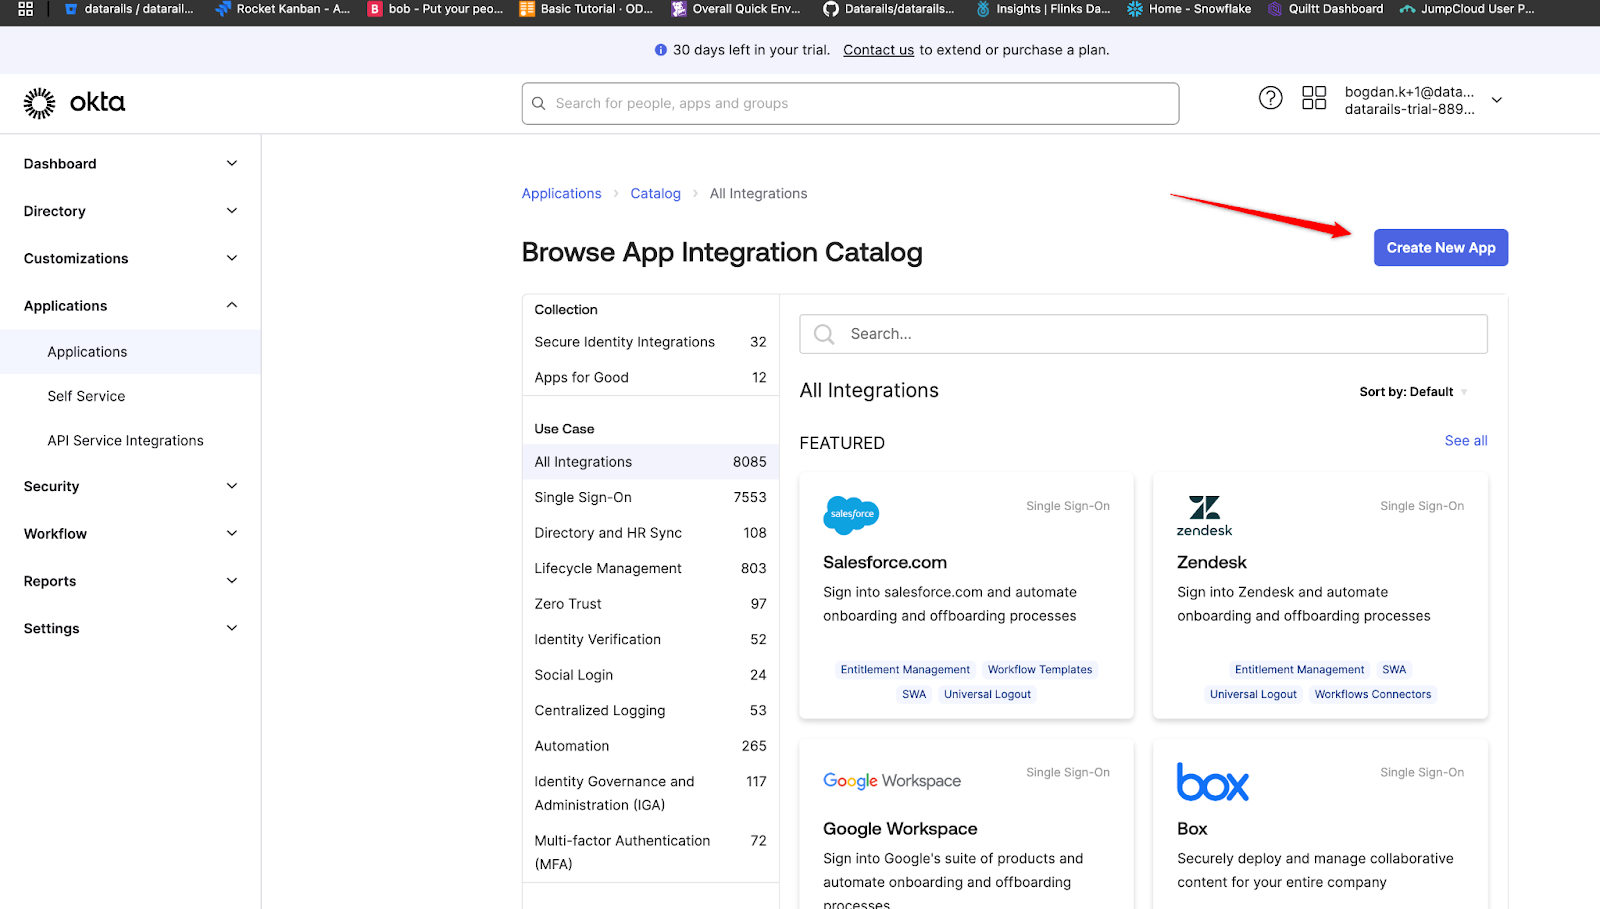This screenshot has width=1600, height=909.
Task: Open the GitHub Datarails bookmark
Action: 889,9
